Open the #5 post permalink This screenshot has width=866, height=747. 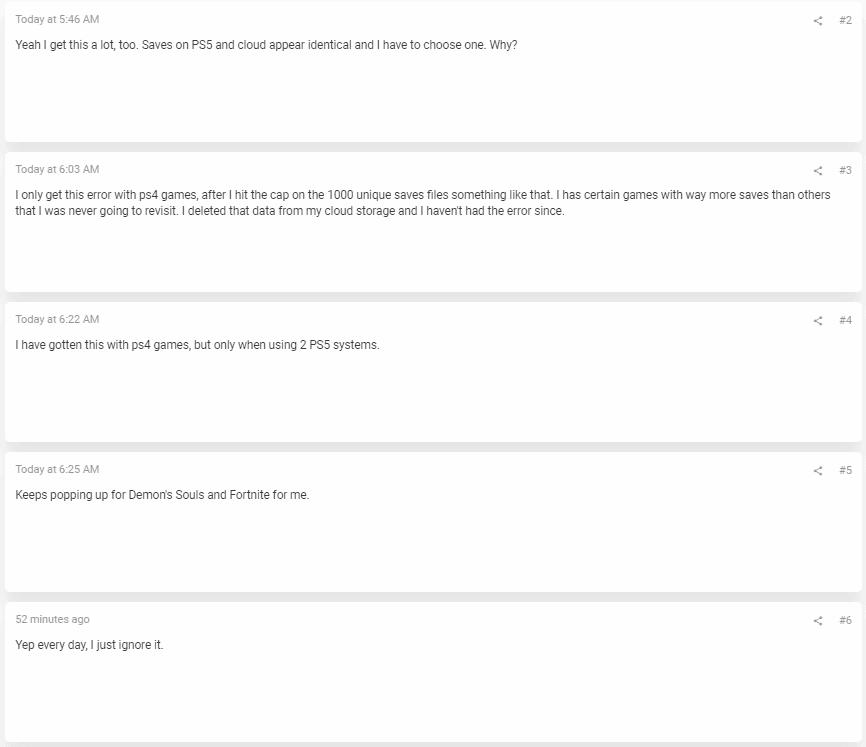[x=845, y=470]
